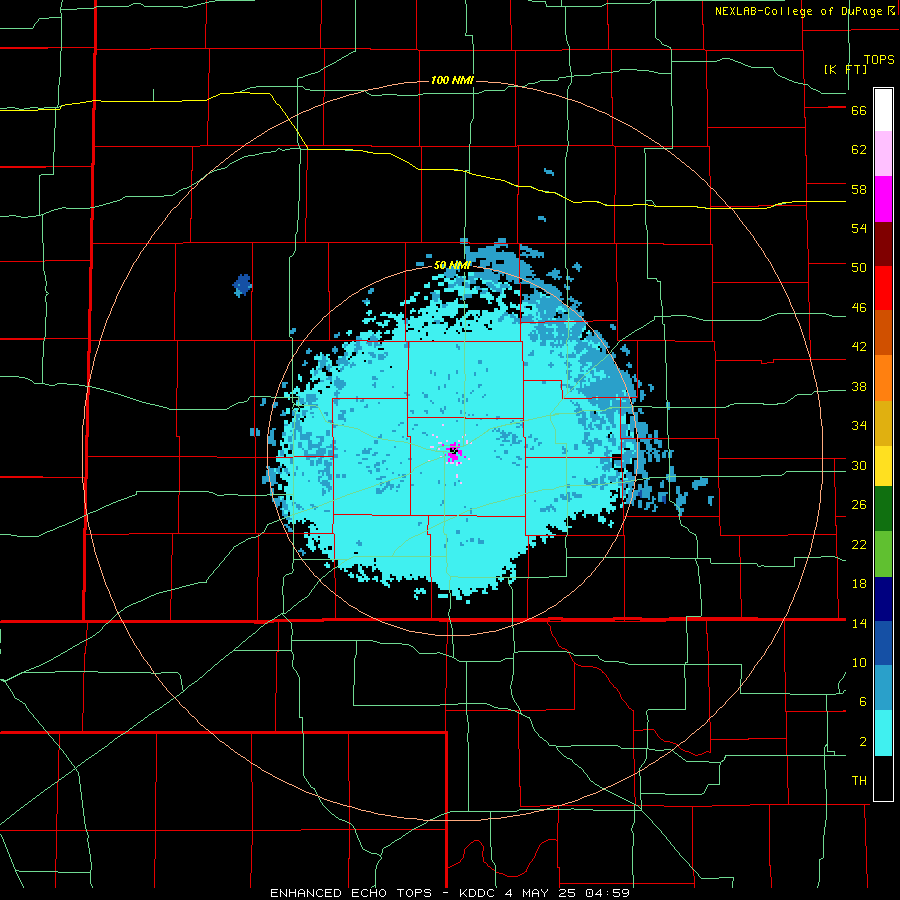Click the "50 NMI" range ring label
Screen dimensions: 900x900
[452, 265]
